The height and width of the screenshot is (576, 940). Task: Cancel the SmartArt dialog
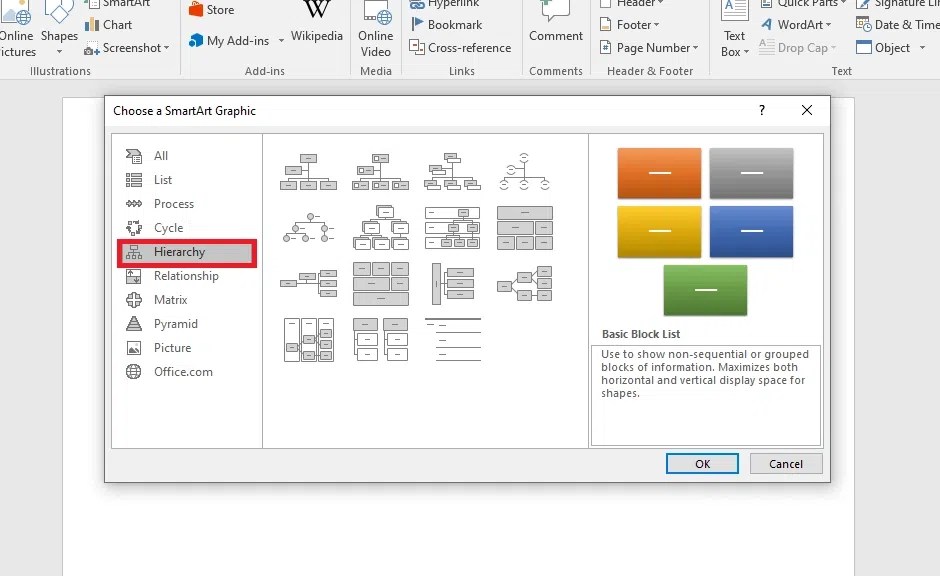tap(785, 464)
